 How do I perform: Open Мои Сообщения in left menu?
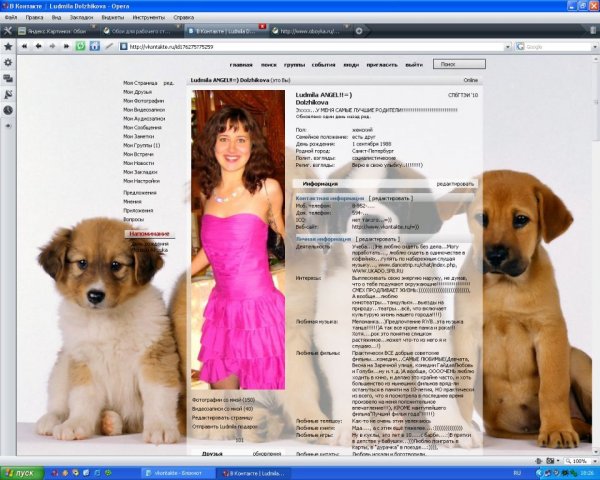pos(142,127)
